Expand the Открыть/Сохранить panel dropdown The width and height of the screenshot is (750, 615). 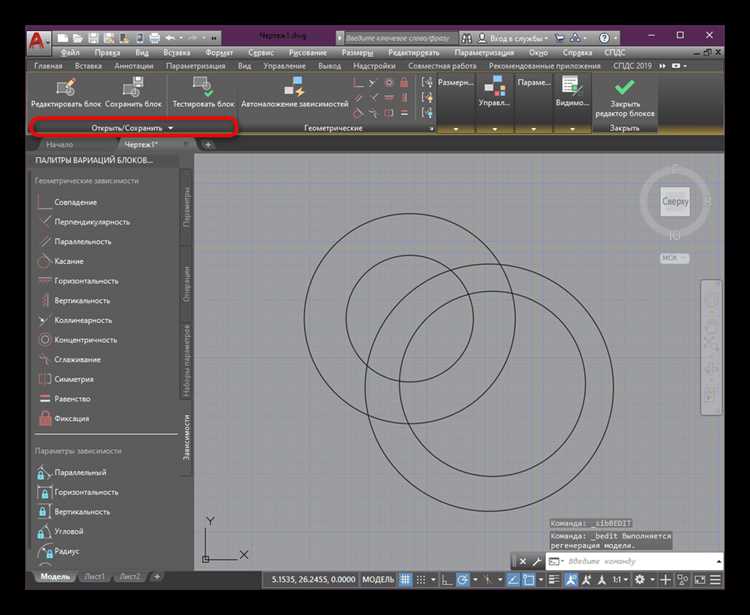pos(171,128)
